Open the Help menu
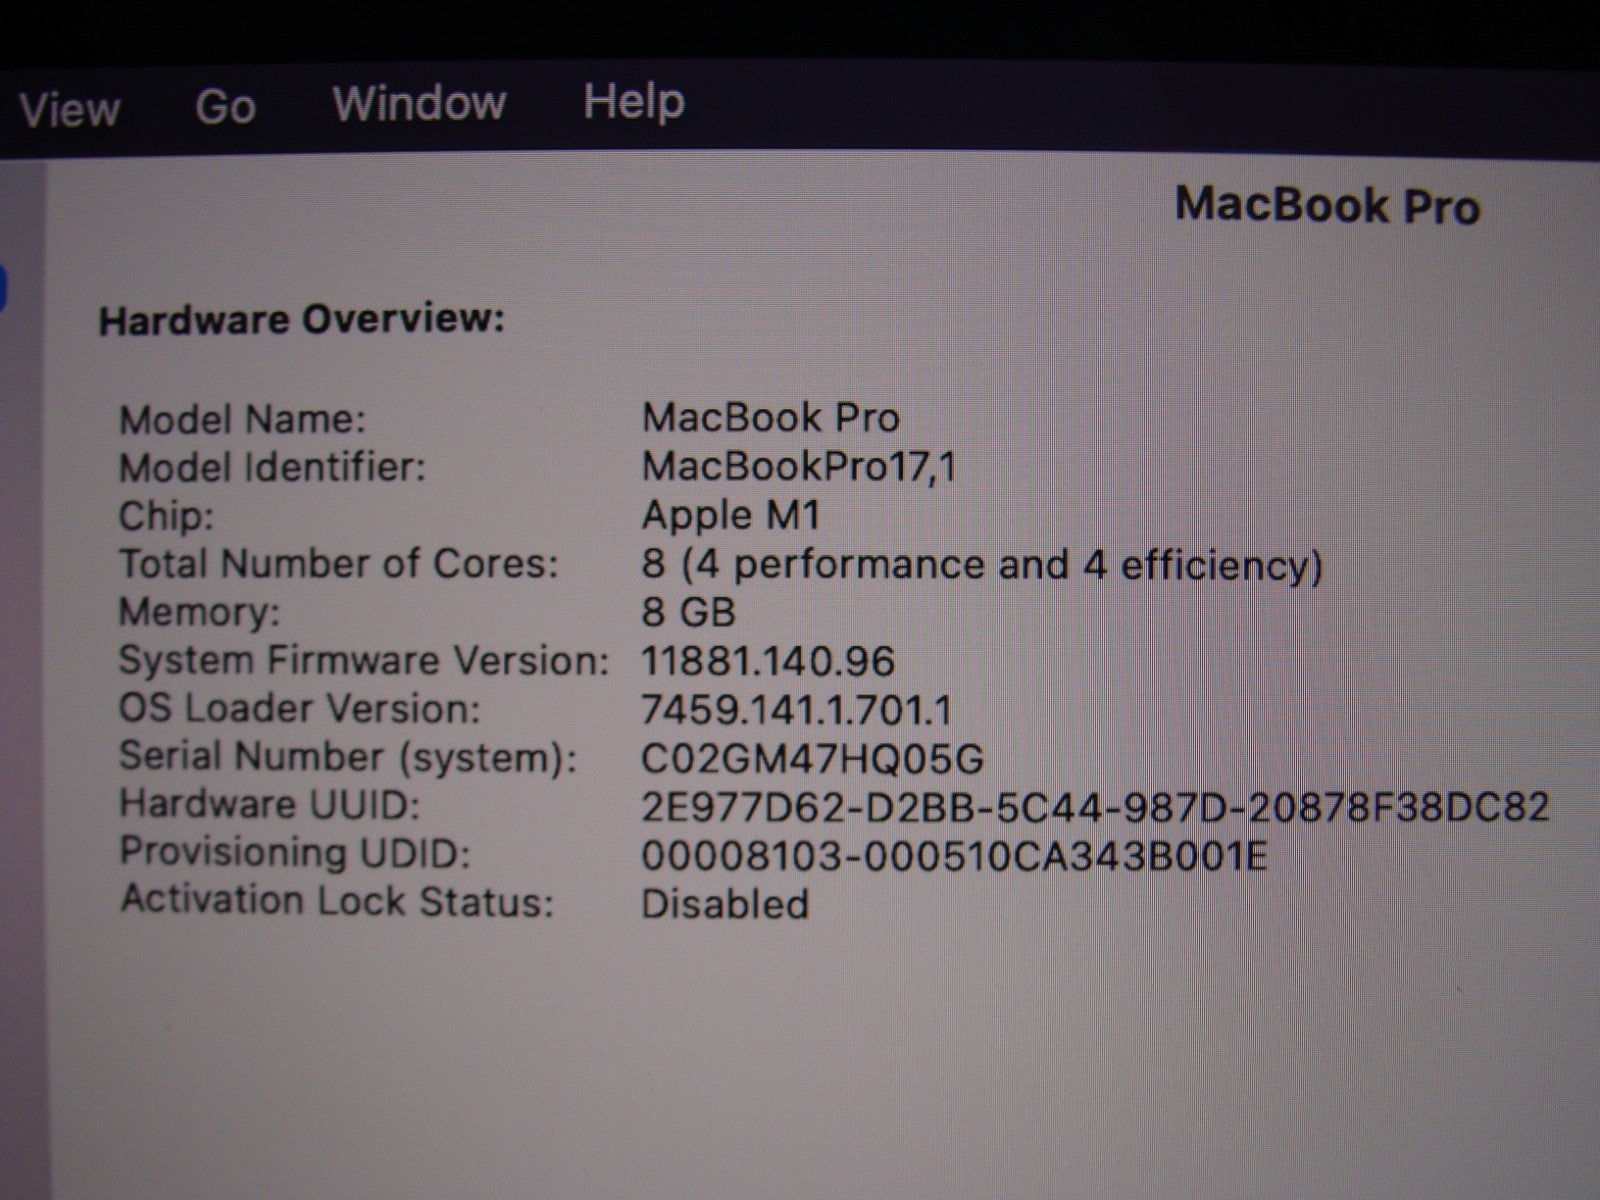 click(634, 102)
